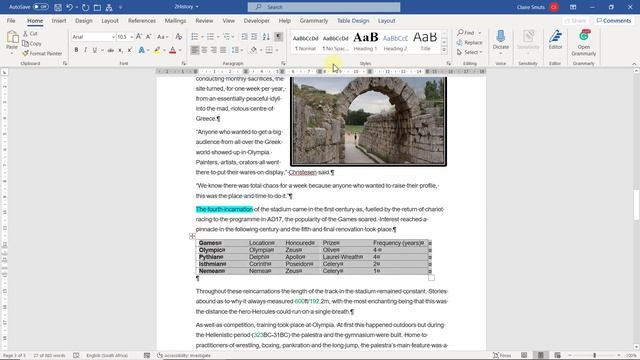The height and width of the screenshot is (360, 640).
Task: Click the table move handle
Action: (192, 236)
